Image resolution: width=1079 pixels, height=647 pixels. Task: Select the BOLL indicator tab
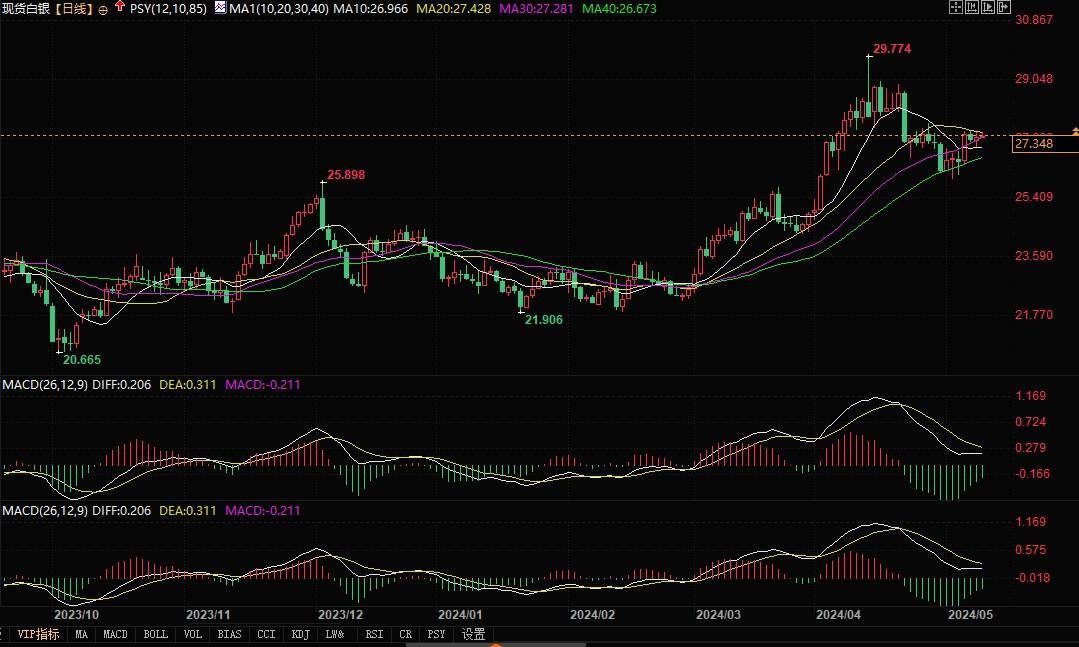(155, 633)
